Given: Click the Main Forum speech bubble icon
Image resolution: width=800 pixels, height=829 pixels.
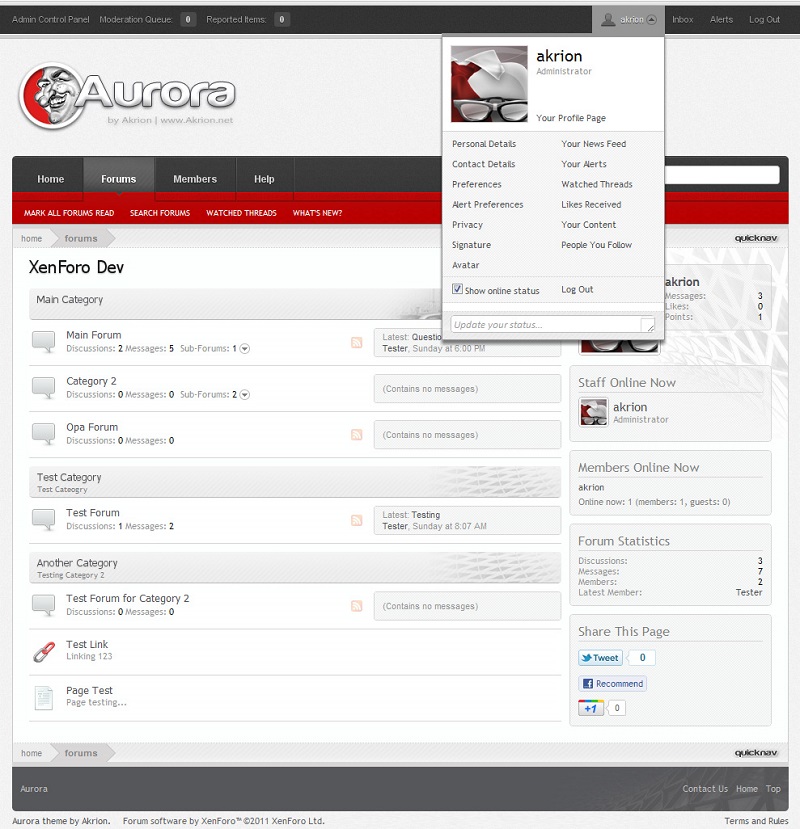Looking at the screenshot, I should pos(44,342).
